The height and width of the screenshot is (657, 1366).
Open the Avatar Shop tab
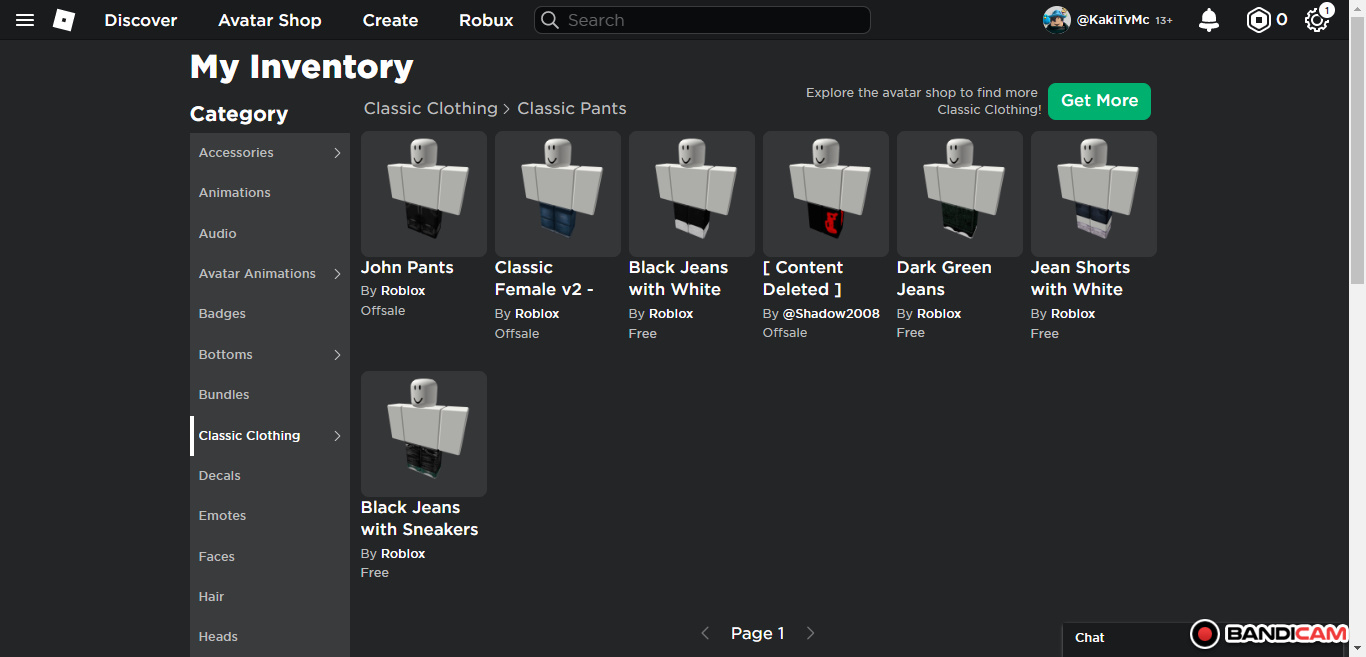click(270, 20)
